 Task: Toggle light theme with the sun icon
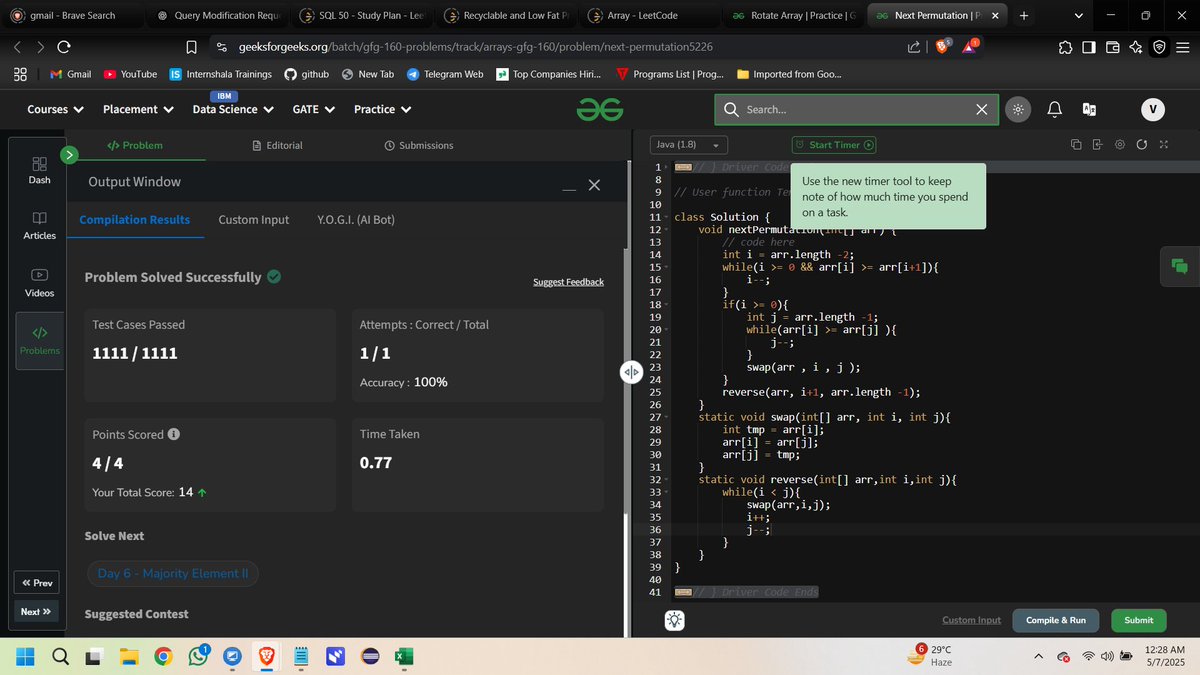(x=1018, y=110)
